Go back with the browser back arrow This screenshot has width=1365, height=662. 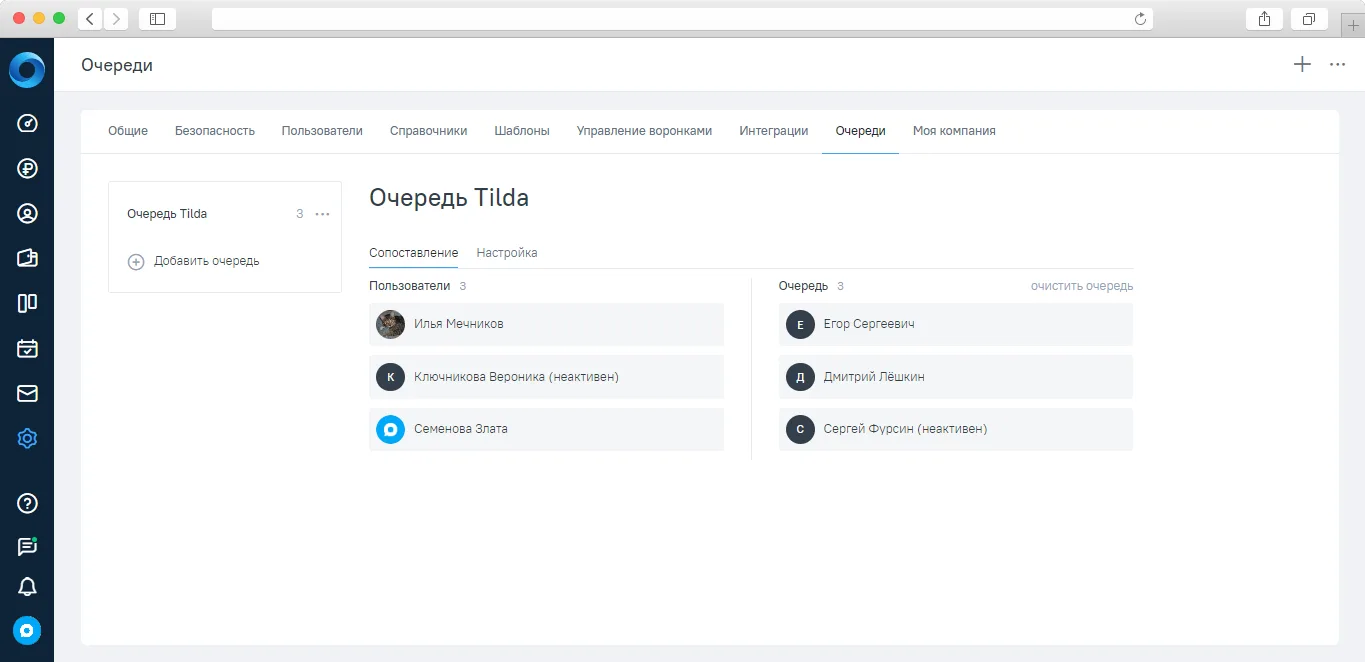[x=90, y=18]
